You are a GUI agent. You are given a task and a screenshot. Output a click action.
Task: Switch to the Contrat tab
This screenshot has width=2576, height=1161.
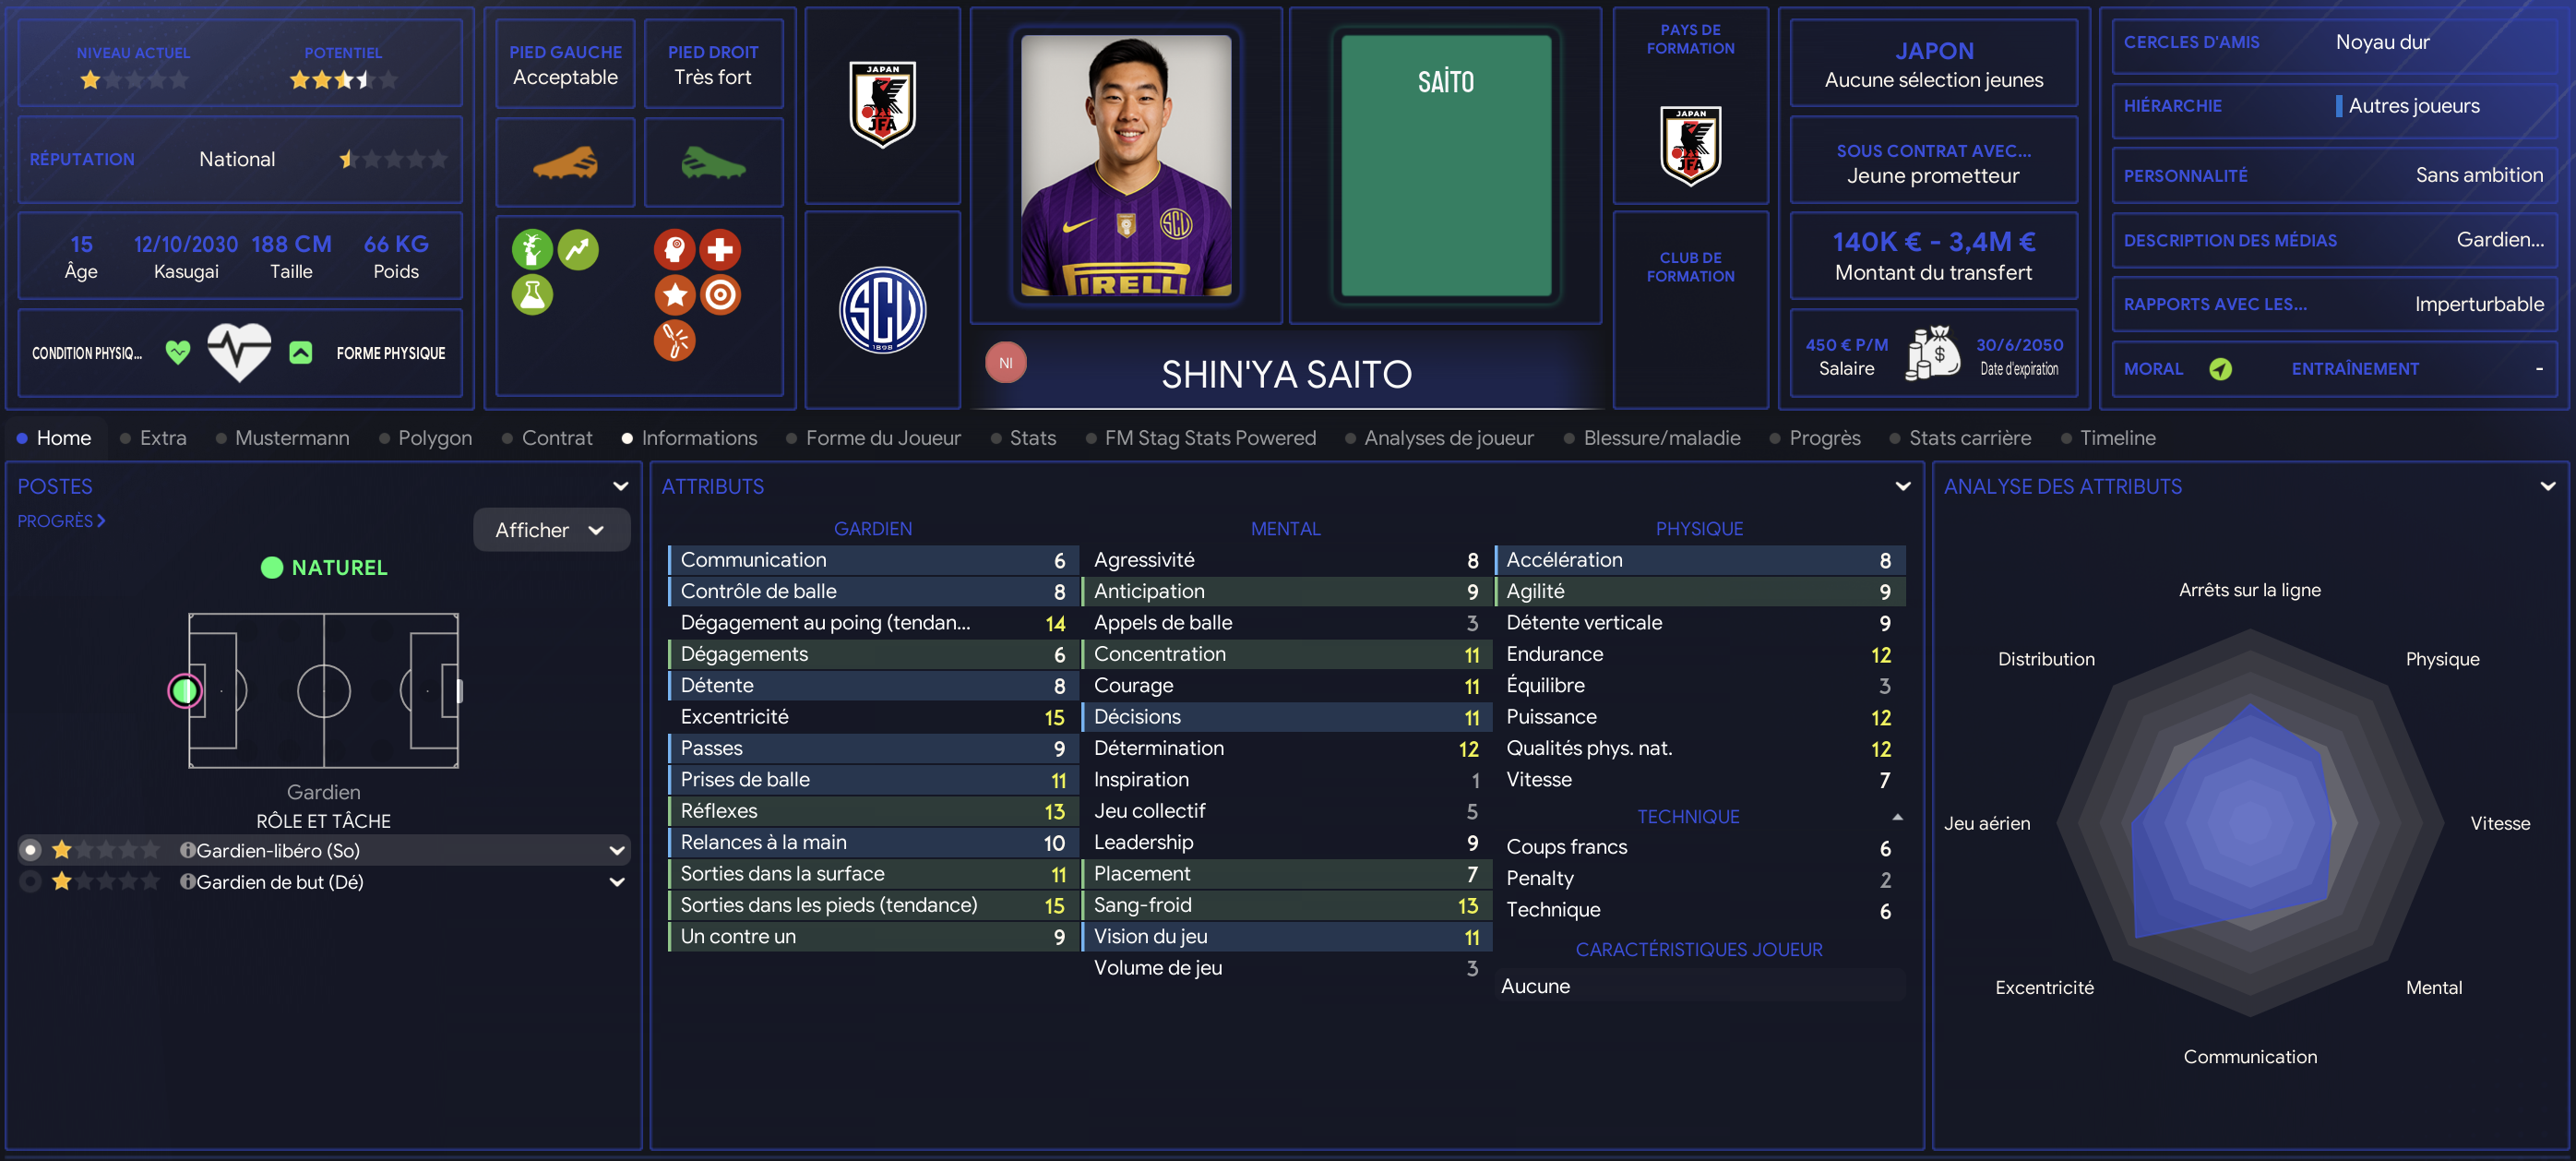click(556, 438)
